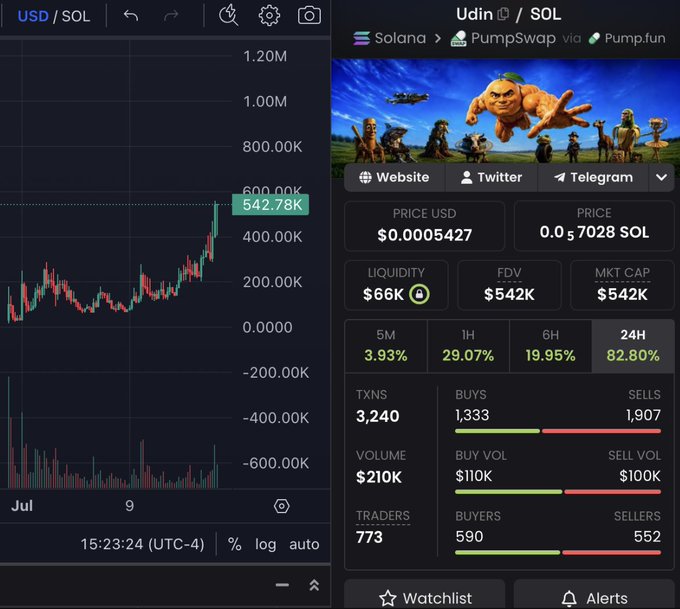Click the redo arrow in chart toolbar
The height and width of the screenshot is (609, 680).
pyautogui.click(x=171, y=16)
